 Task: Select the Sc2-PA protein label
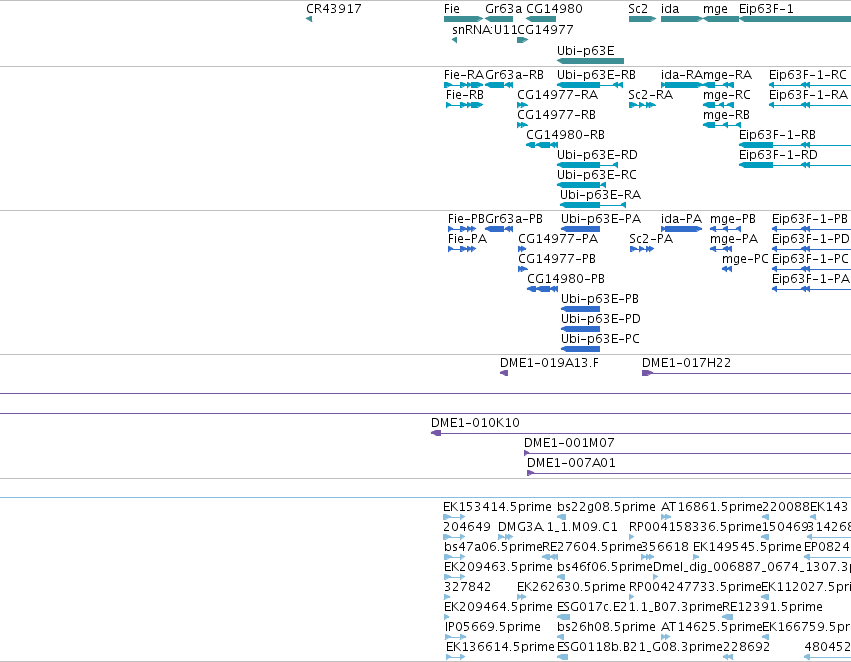coord(651,239)
